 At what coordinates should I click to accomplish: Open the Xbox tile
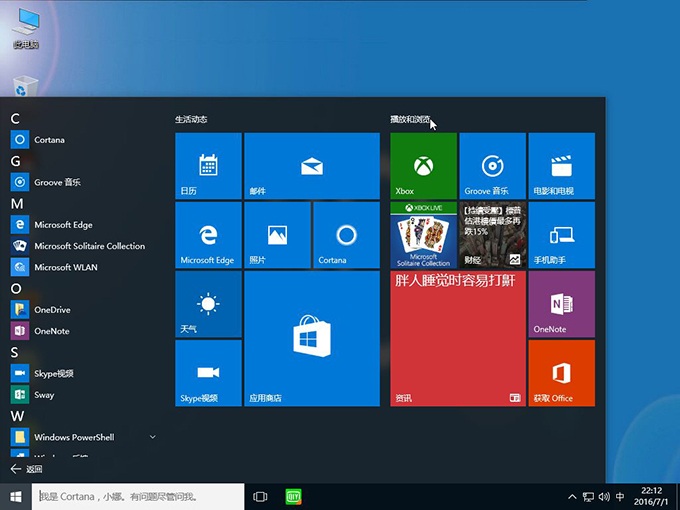point(423,166)
